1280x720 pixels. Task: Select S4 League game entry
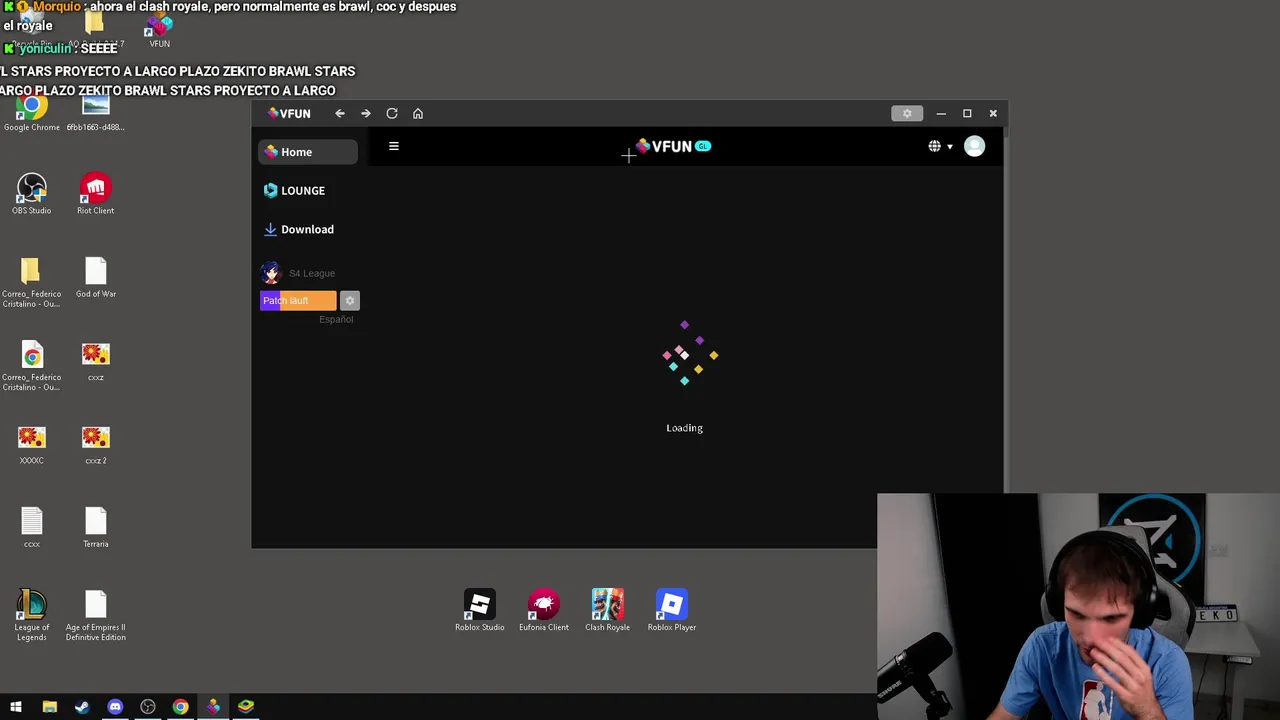pos(299,273)
